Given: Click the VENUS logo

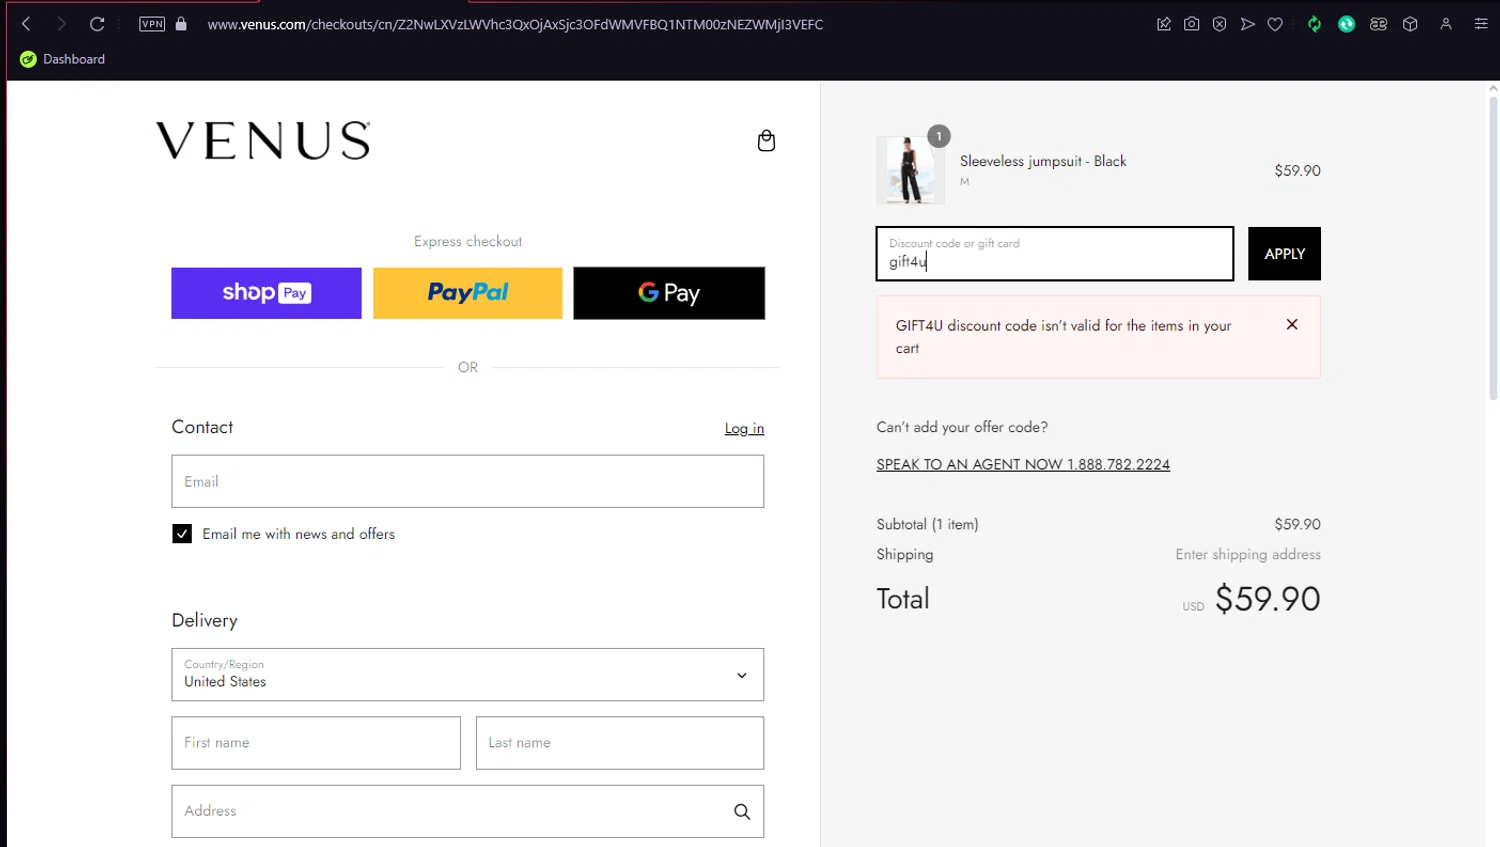Looking at the screenshot, I should (x=263, y=140).
